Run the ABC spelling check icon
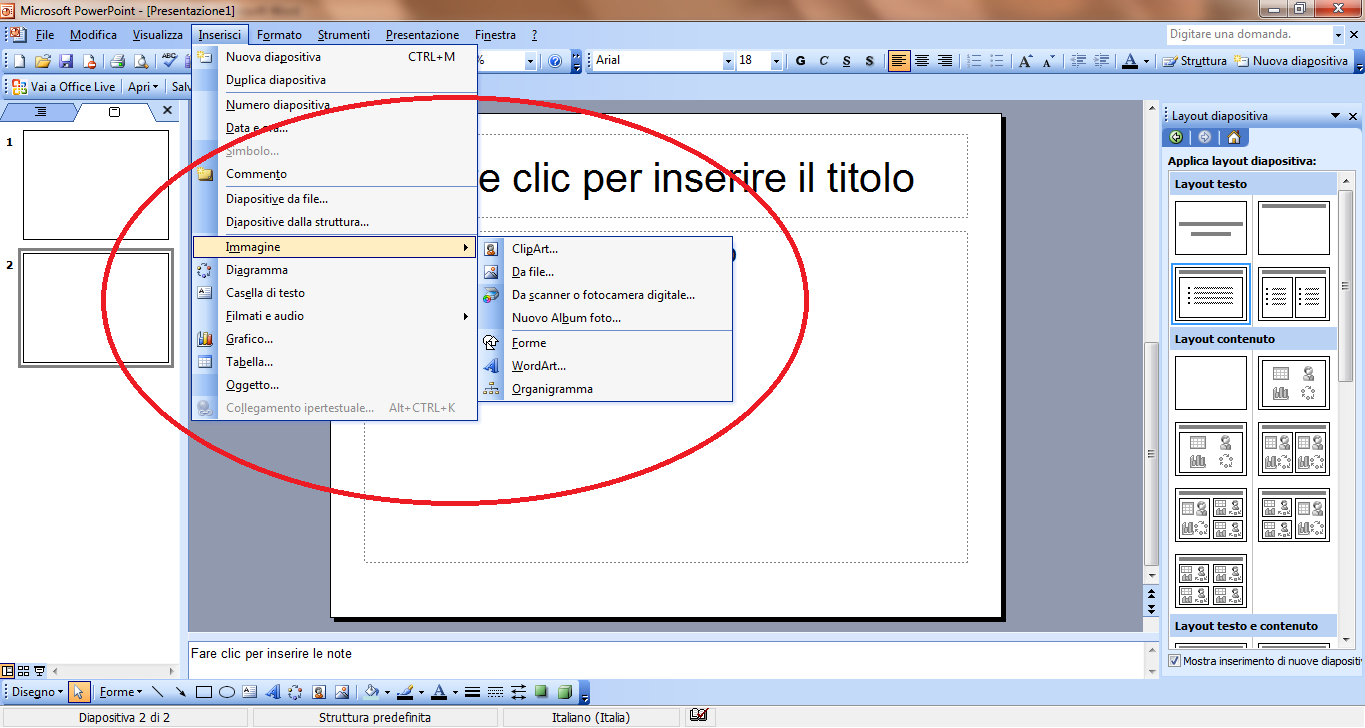 pos(170,61)
